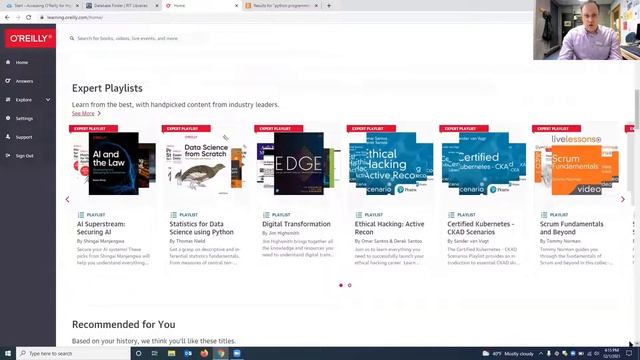Click playlist icon above Scrum Fundamentals
Viewport: 640px width, 360px height.
(544, 215)
